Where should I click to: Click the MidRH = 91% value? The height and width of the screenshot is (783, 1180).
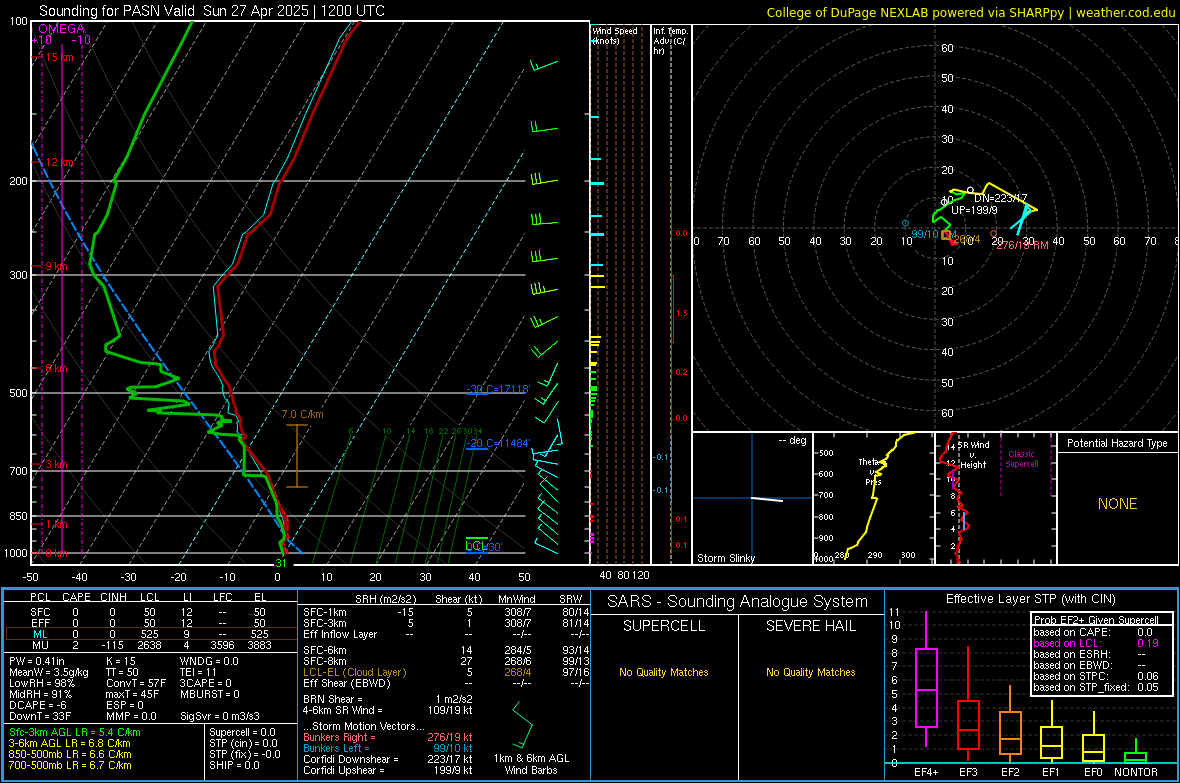click(x=41, y=694)
